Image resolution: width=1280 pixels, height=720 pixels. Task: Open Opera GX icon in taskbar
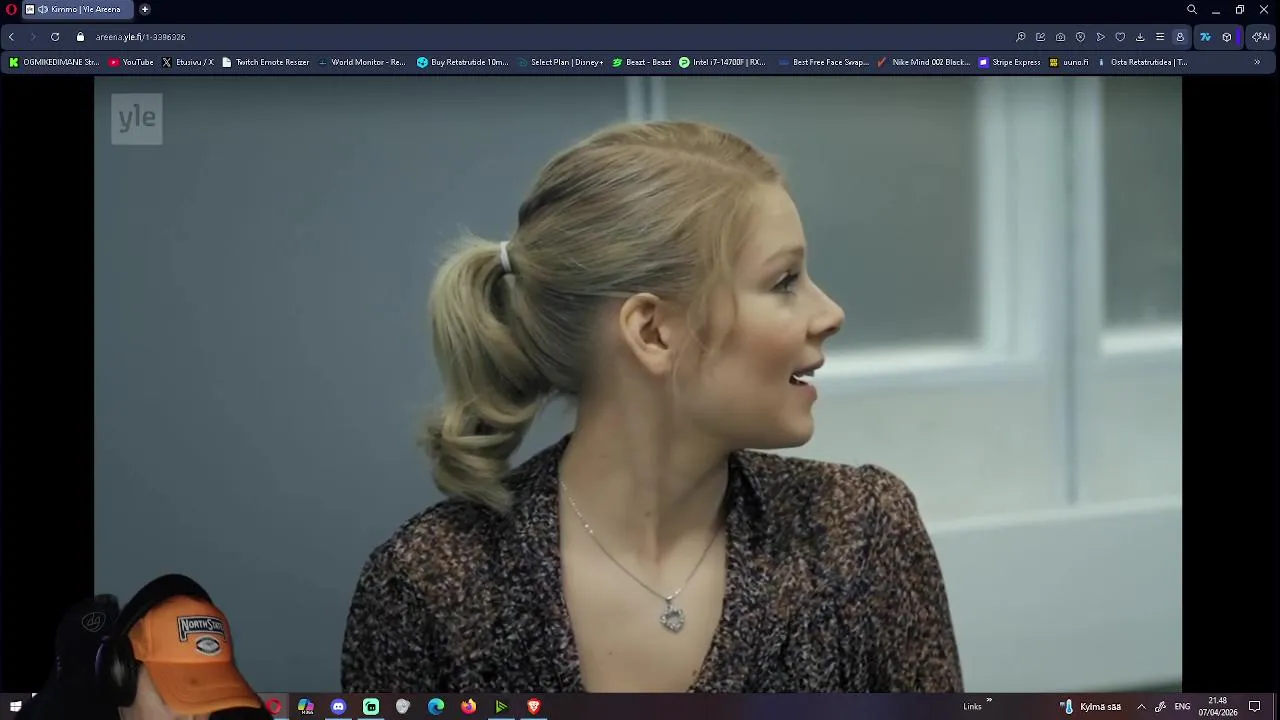pyautogui.click(x=274, y=707)
